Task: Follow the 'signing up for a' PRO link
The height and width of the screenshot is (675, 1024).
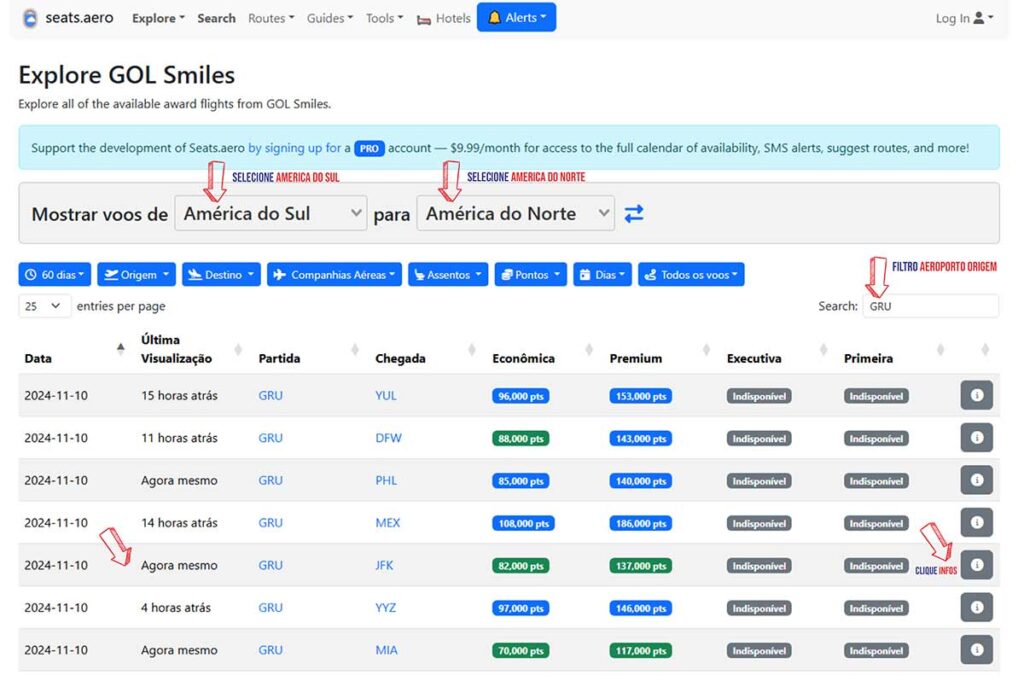Action: 299,148
